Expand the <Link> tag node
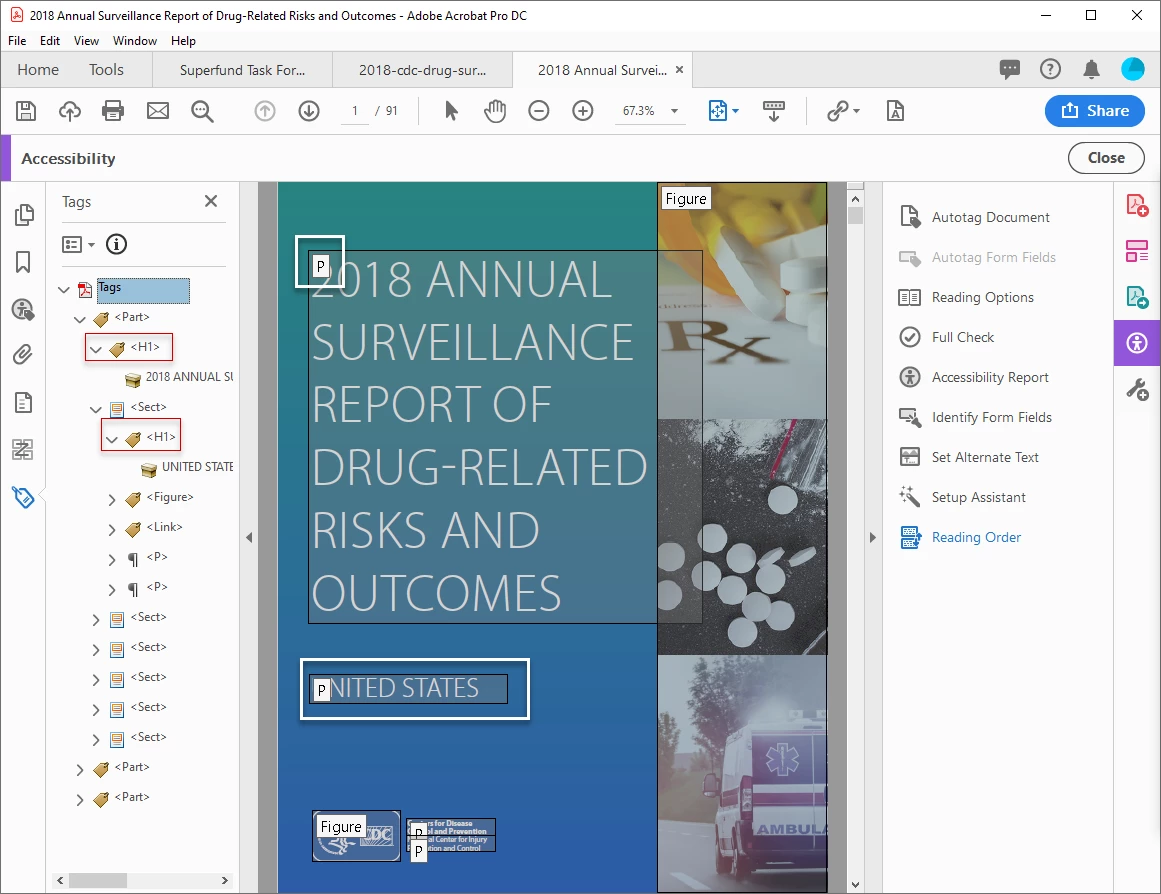 pos(112,530)
